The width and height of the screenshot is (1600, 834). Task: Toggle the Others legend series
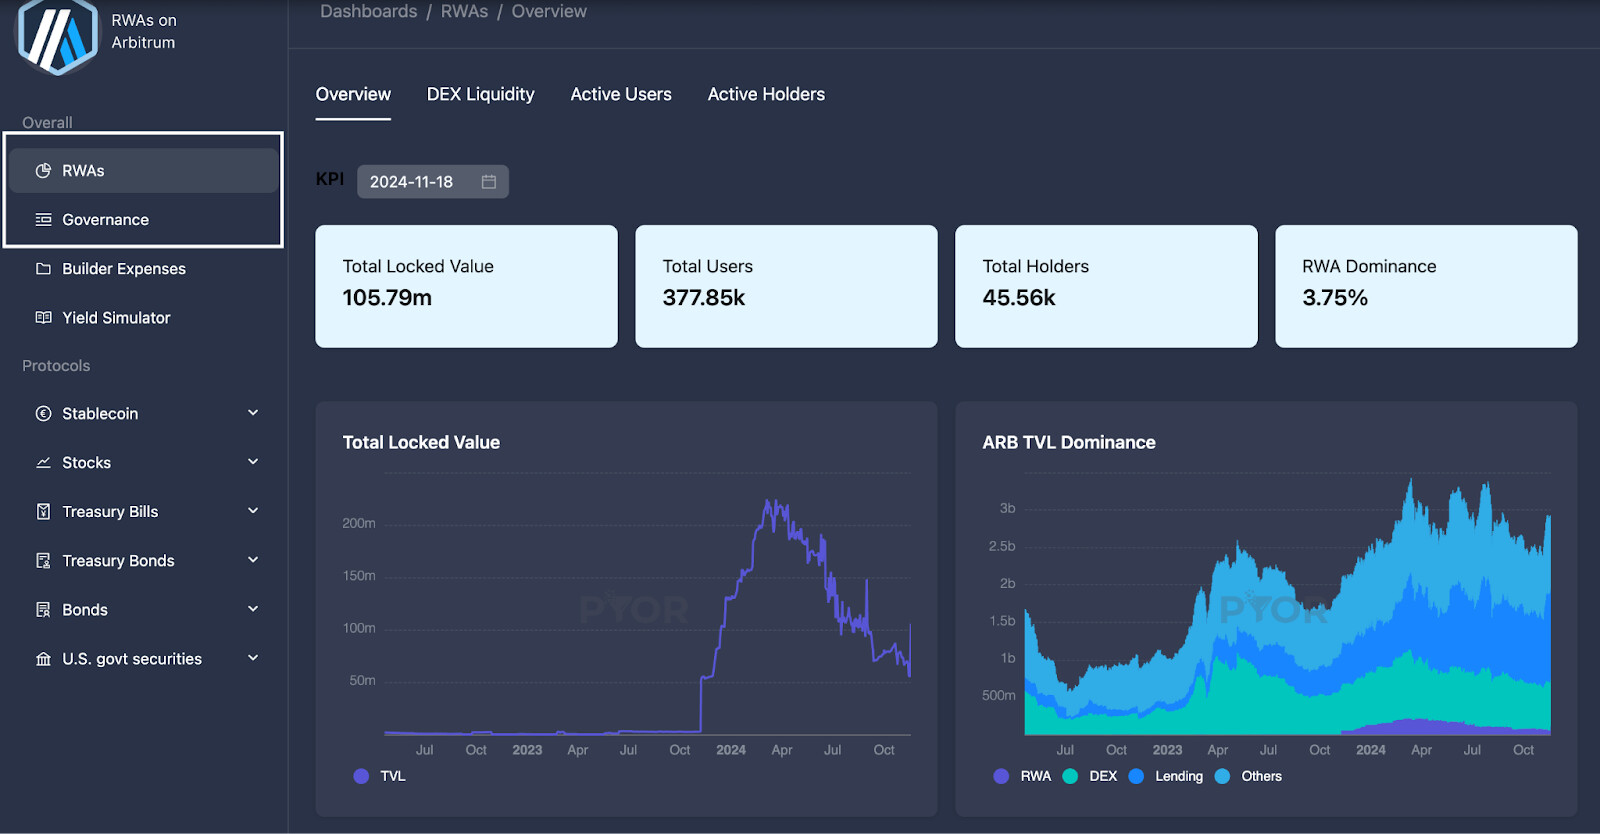1248,776
